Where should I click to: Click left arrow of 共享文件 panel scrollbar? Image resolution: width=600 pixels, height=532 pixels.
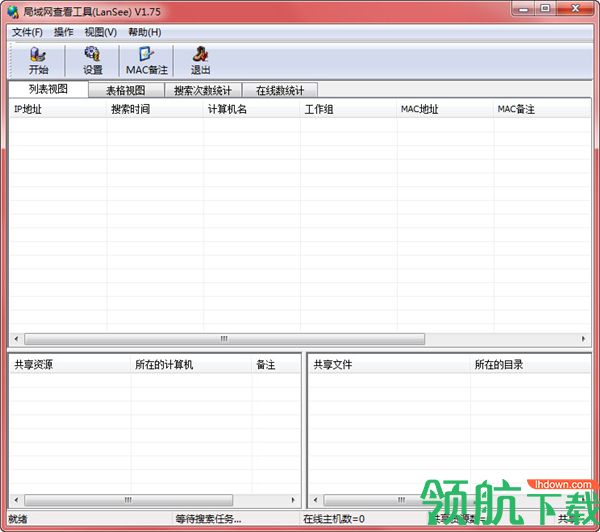316,500
